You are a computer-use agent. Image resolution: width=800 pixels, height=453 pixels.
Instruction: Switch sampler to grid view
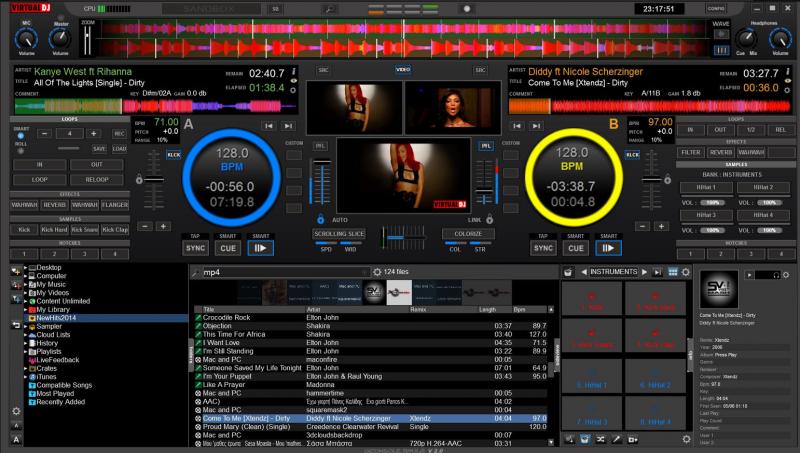point(673,272)
